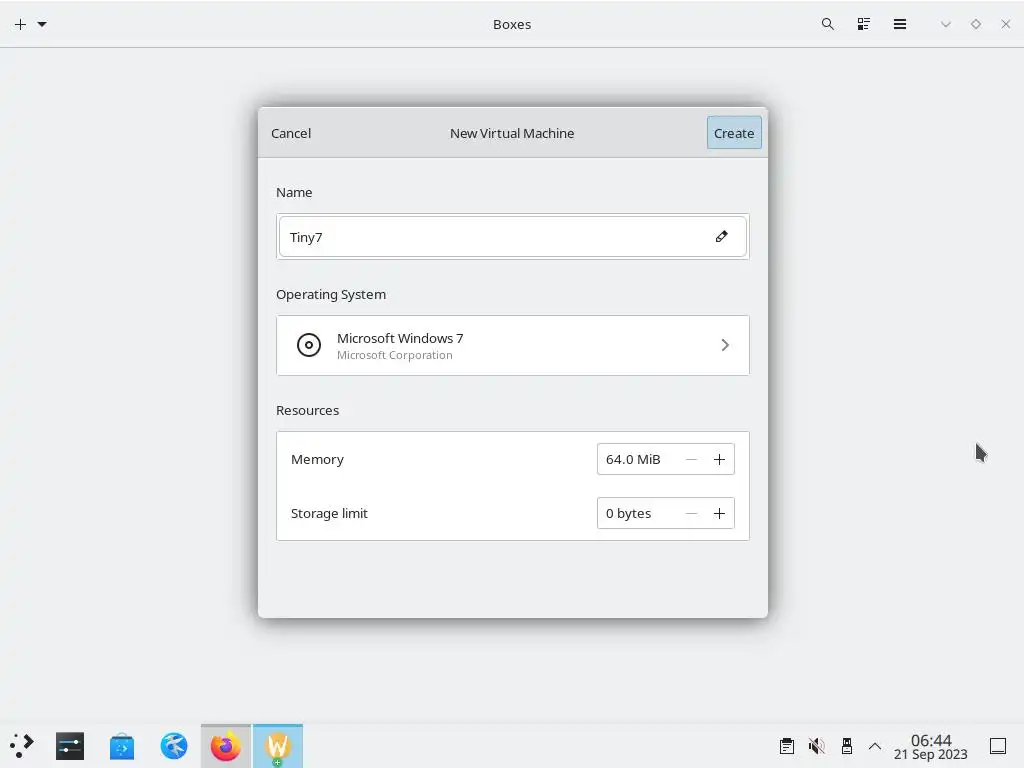The width and height of the screenshot is (1024, 768).
Task: Click the show desktop icon in the taskbar corner
Action: (998, 746)
